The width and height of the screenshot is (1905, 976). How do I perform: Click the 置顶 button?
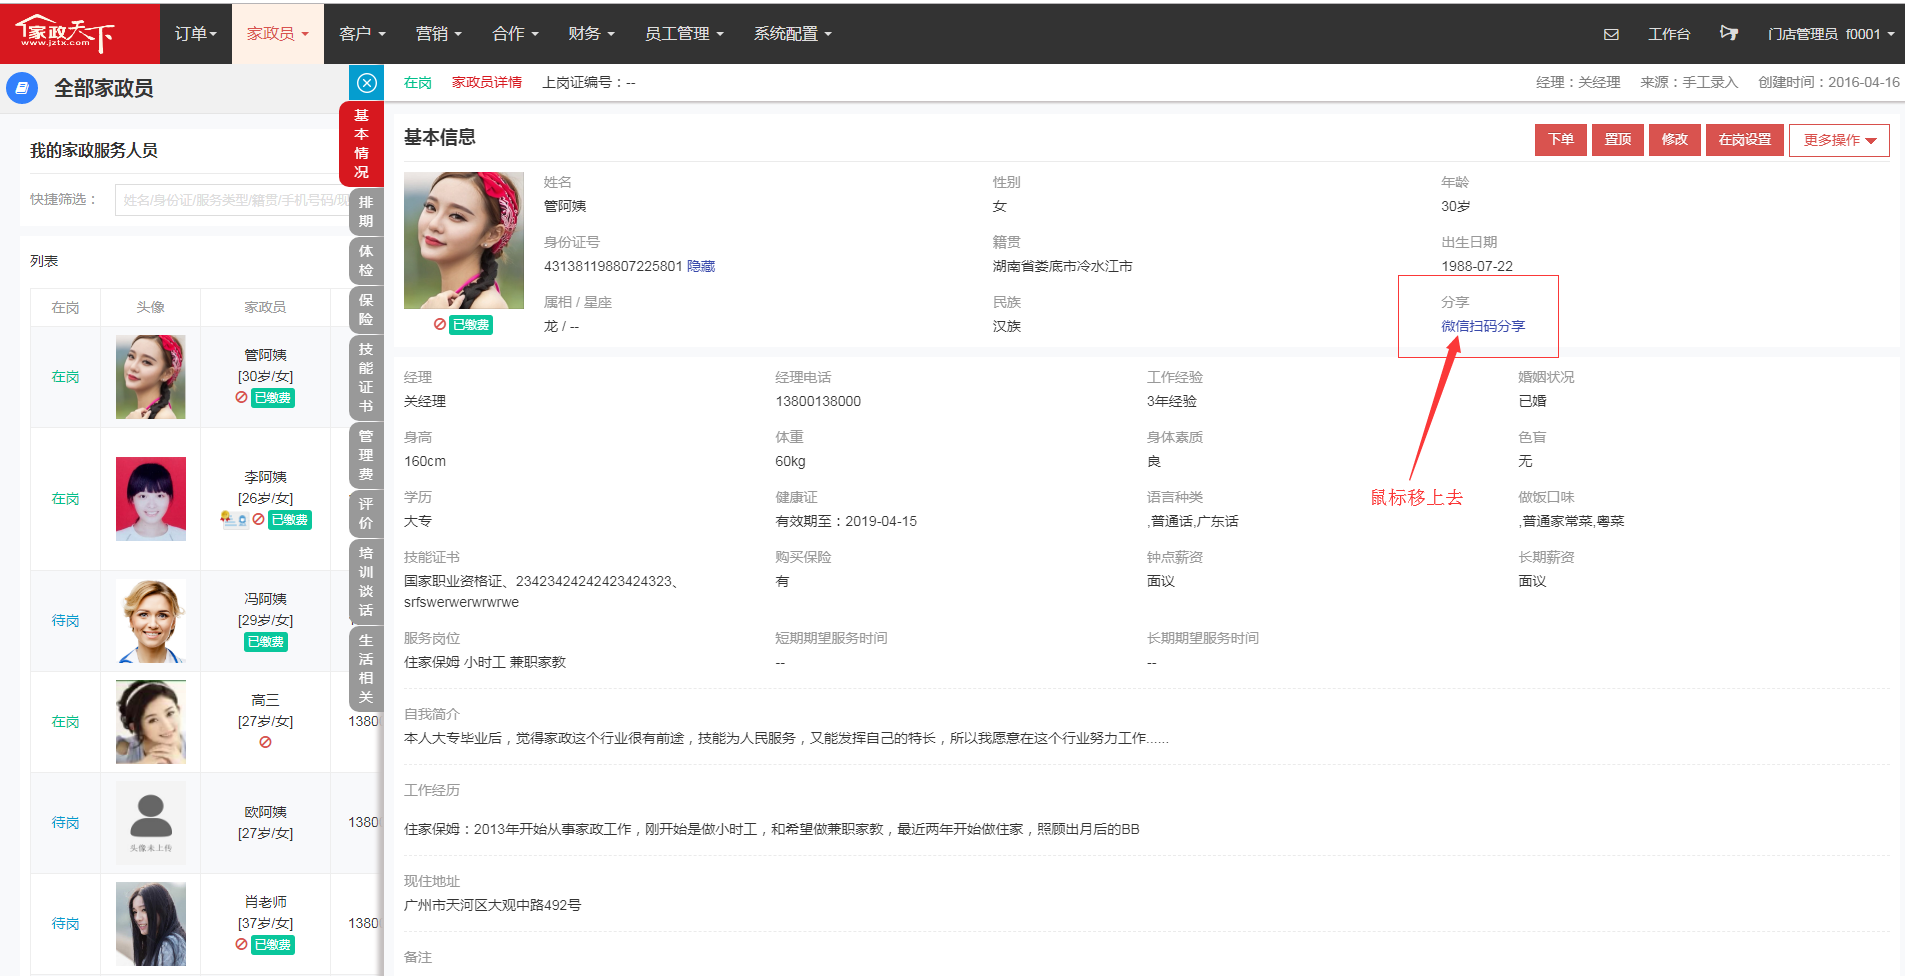click(x=1618, y=140)
